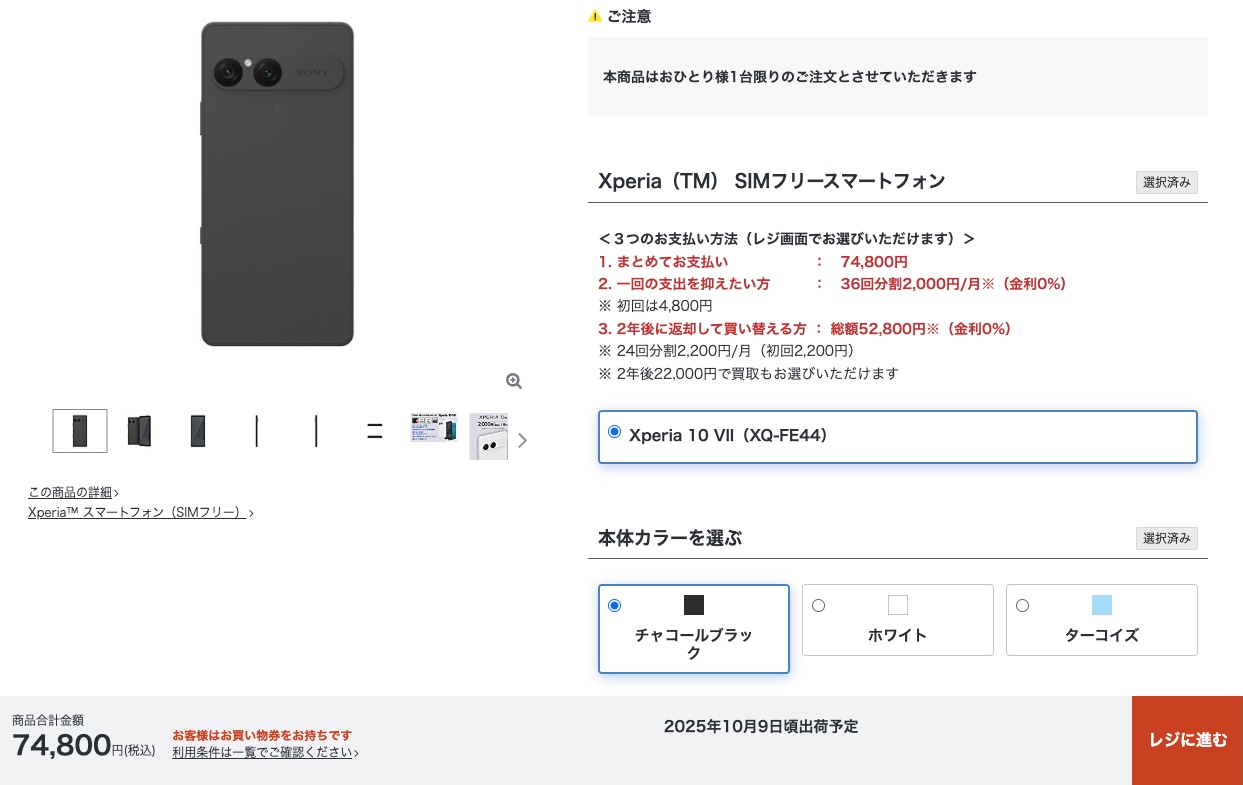Click the レジに進む checkout button
This screenshot has height=785, width=1243.
(1187, 740)
